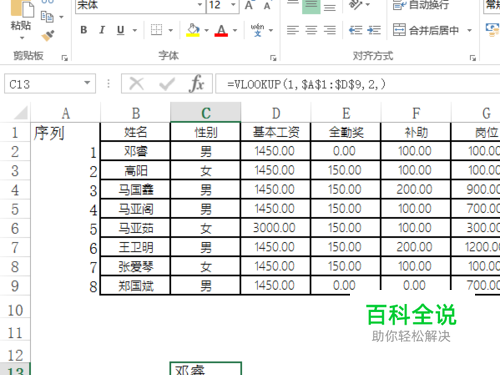Toggle 自动换行 wrap text
The width and height of the screenshot is (500, 375).
pyautogui.click(x=421, y=5)
